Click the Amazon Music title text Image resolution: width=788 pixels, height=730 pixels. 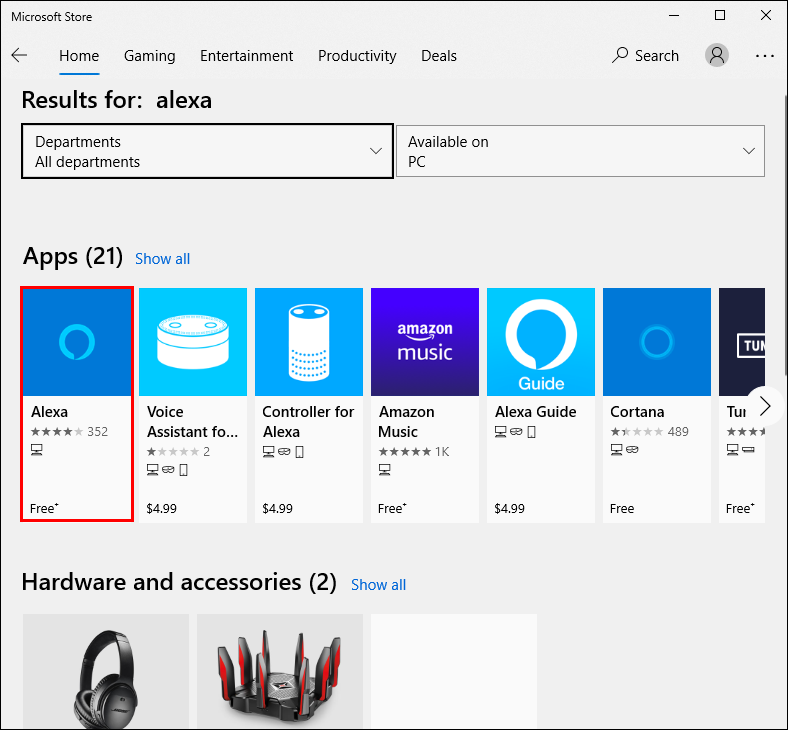coord(406,422)
